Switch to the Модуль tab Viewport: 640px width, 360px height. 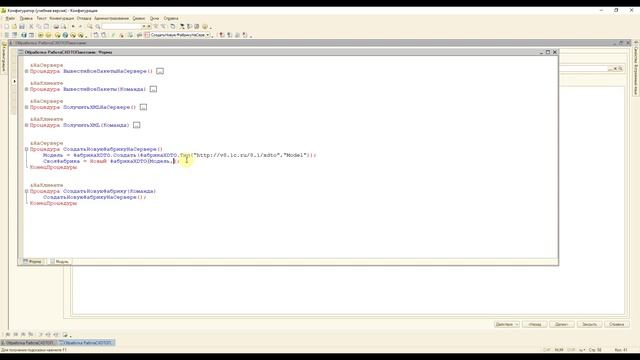(x=60, y=261)
